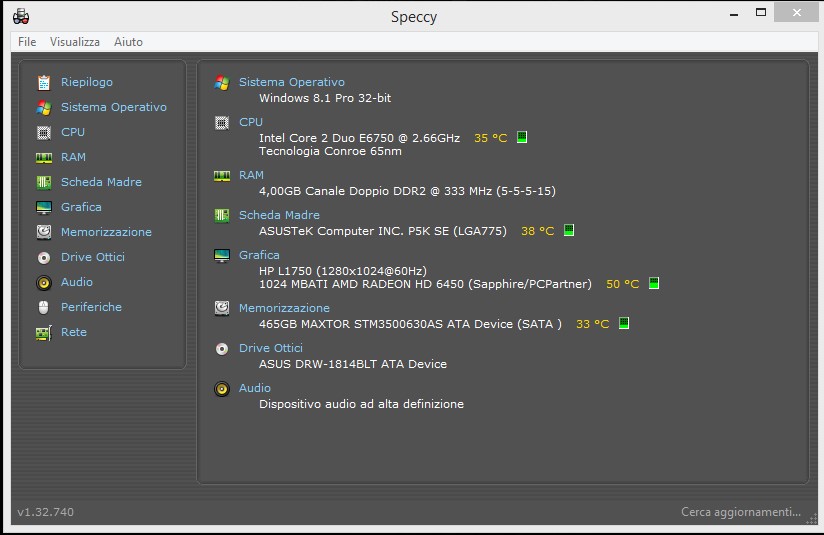Switch to the CPU section in sidebar

click(73, 132)
